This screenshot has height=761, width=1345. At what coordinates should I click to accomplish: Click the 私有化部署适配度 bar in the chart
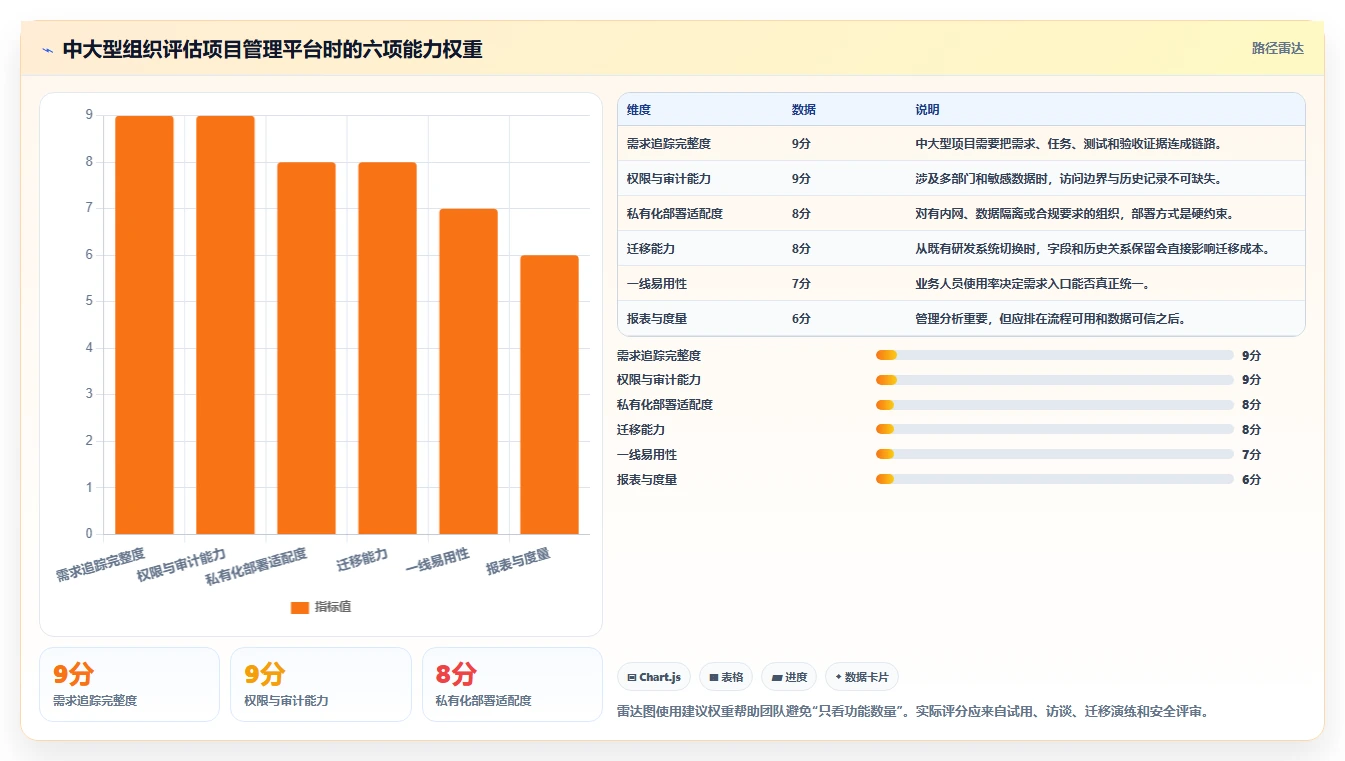pyautogui.click(x=306, y=348)
